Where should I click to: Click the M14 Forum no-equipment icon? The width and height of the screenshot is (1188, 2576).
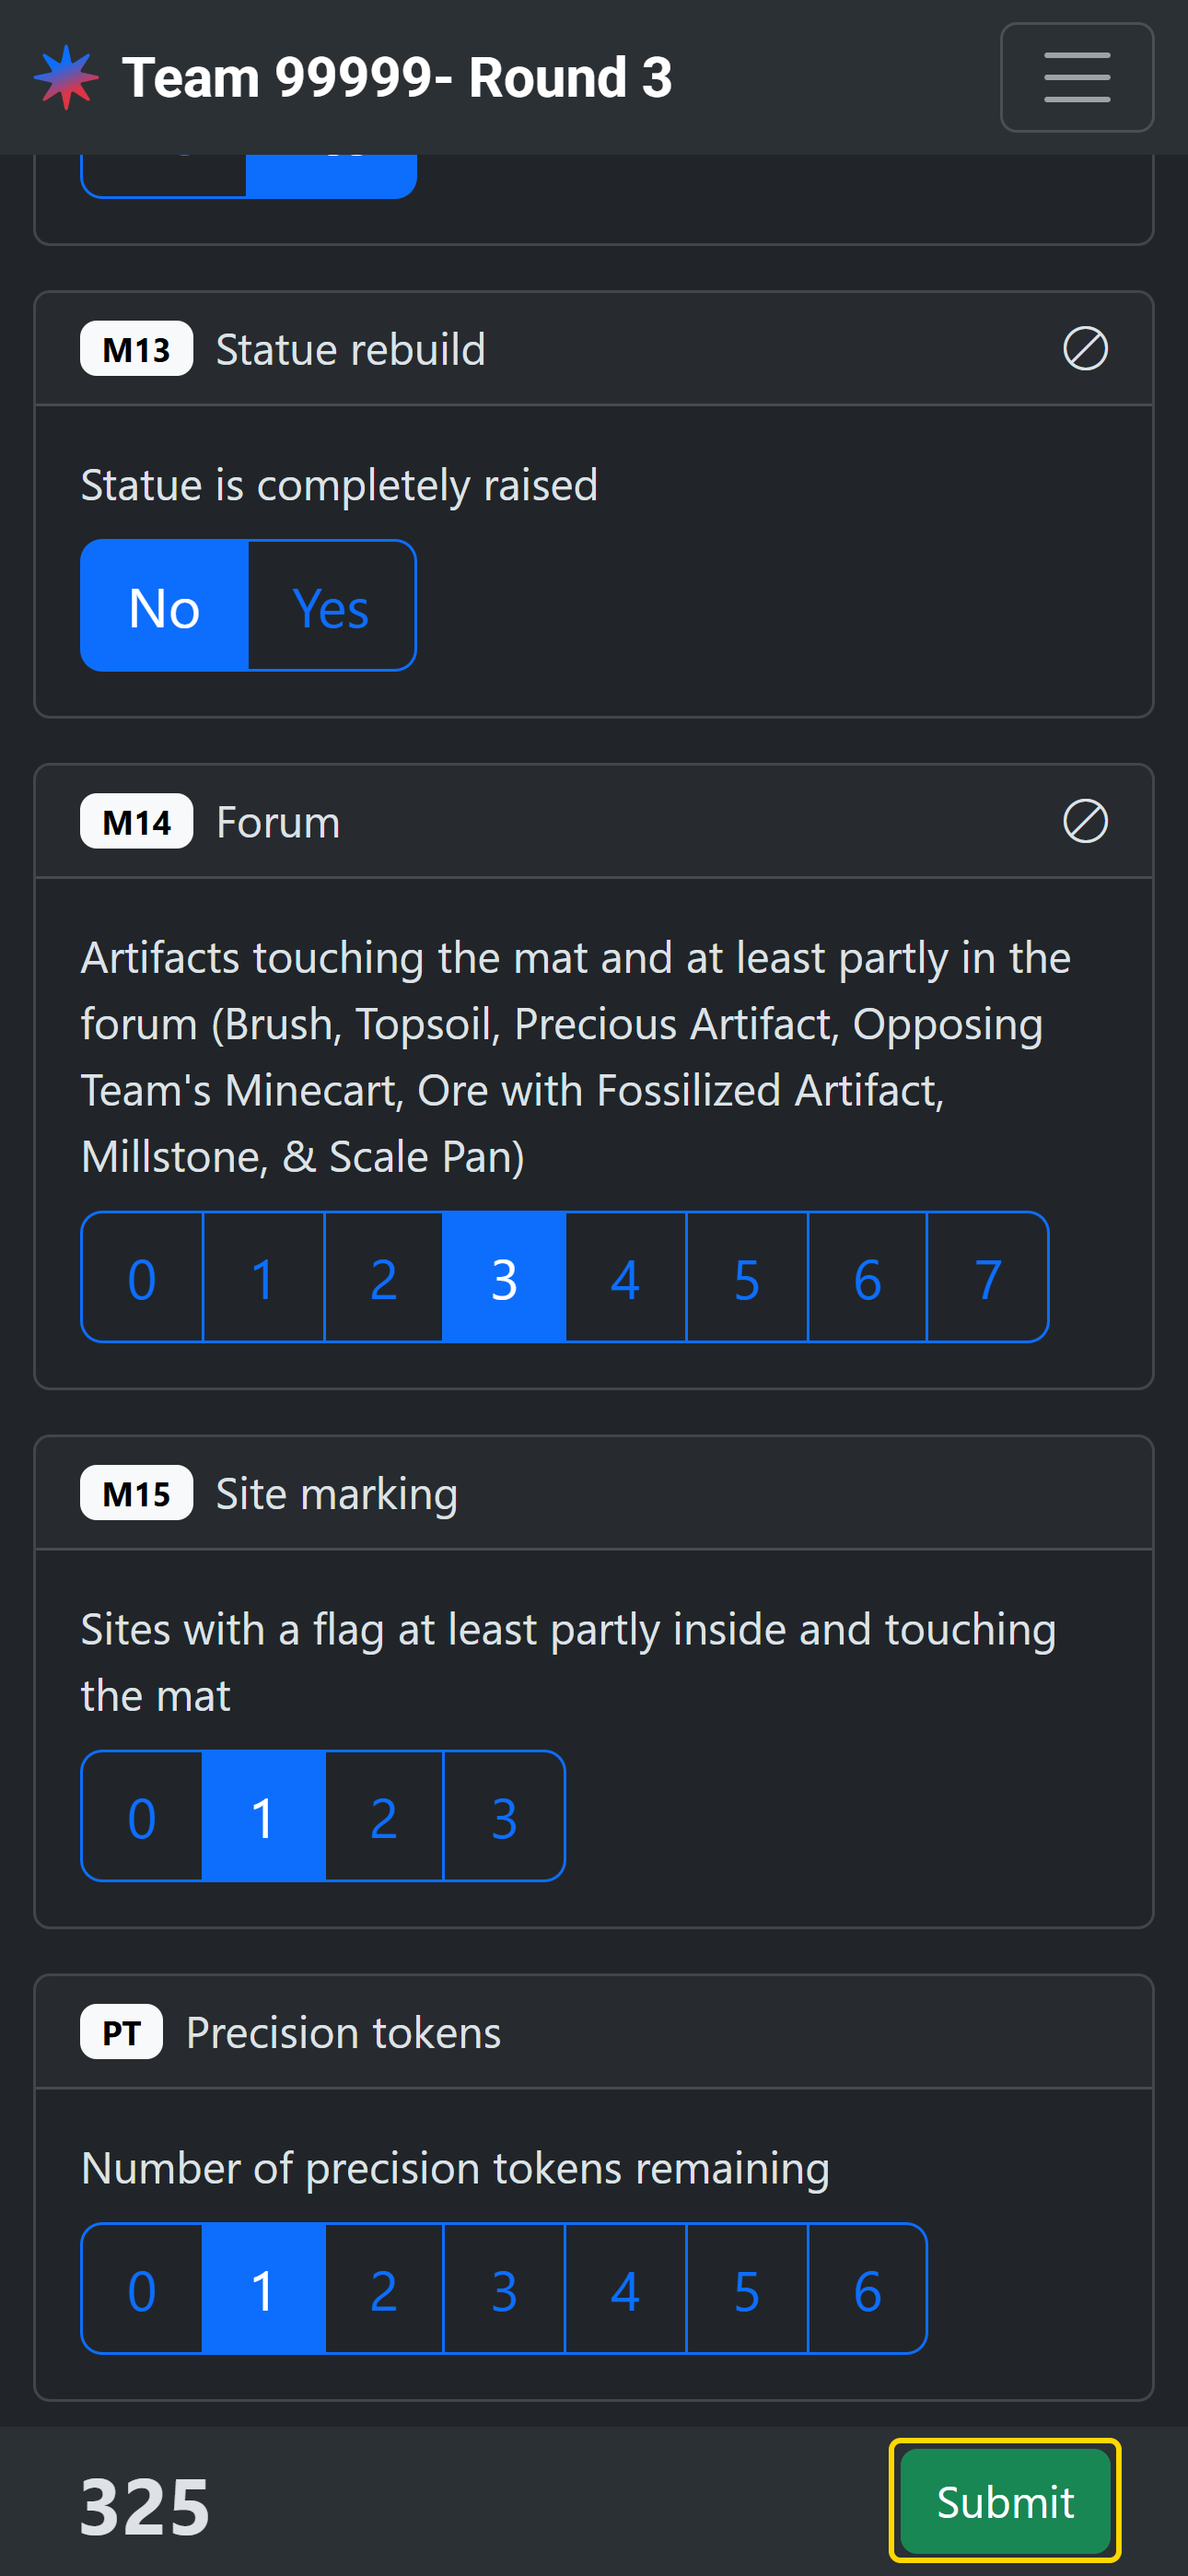pyautogui.click(x=1084, y=822)
